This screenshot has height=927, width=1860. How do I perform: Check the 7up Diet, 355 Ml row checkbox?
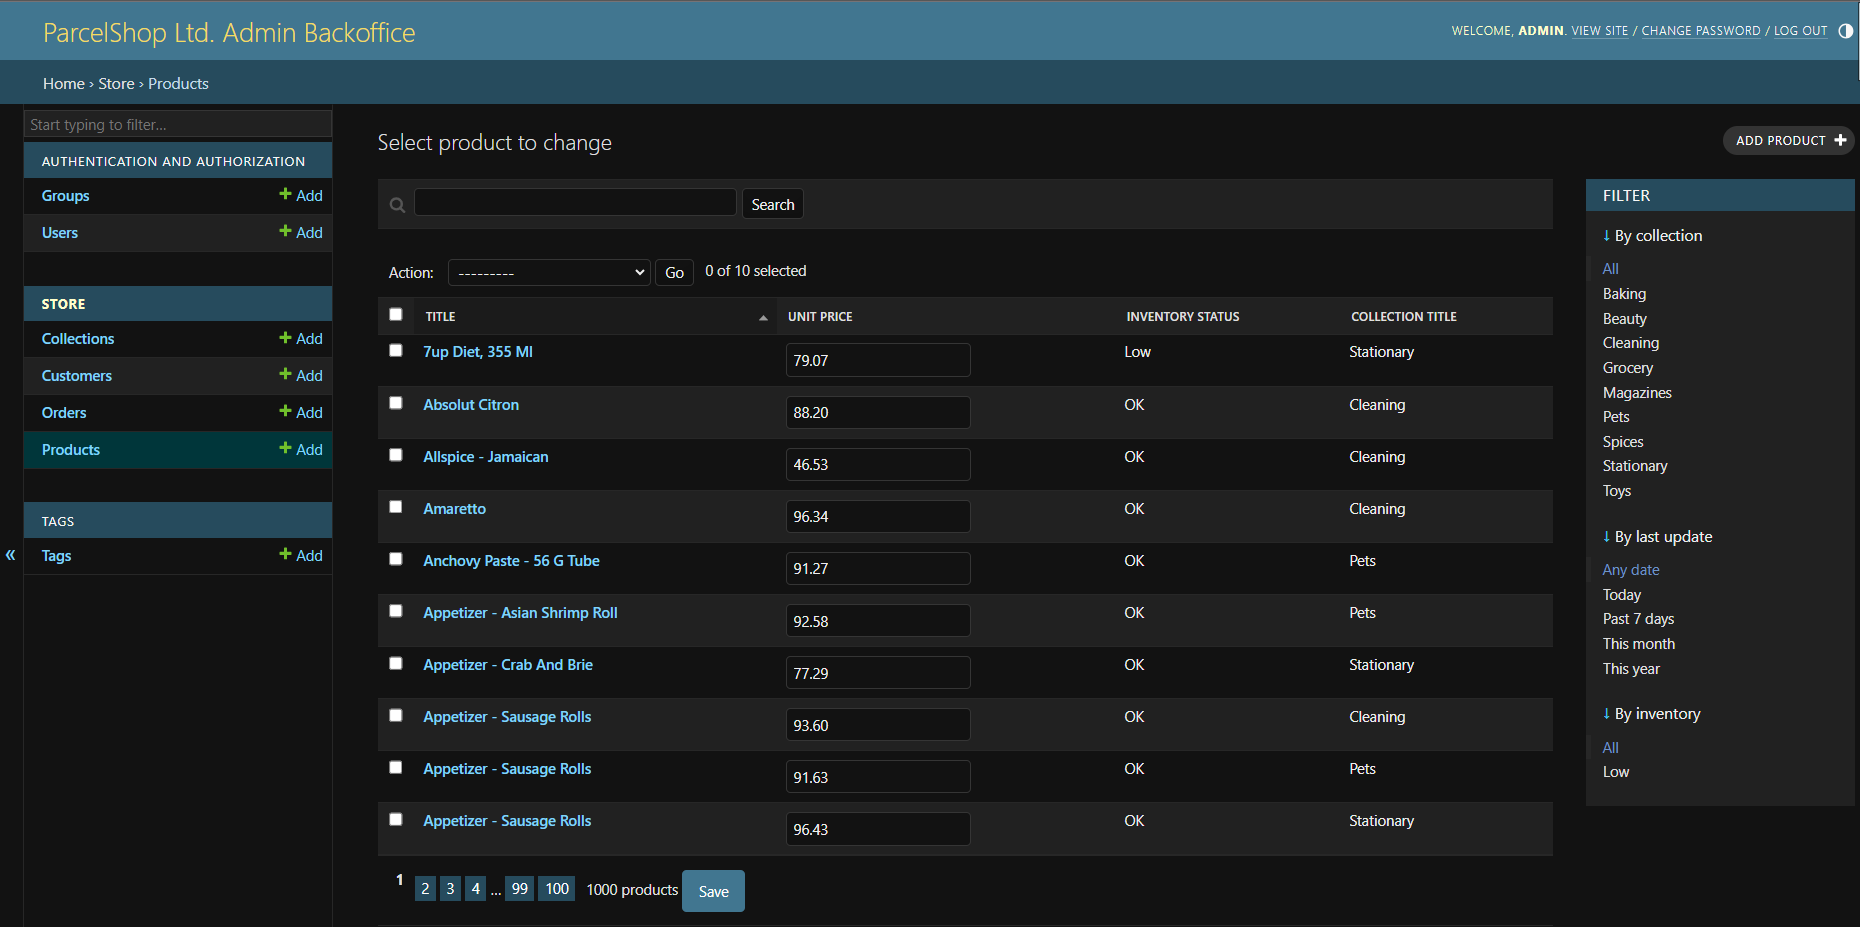(x=396, y=350)
